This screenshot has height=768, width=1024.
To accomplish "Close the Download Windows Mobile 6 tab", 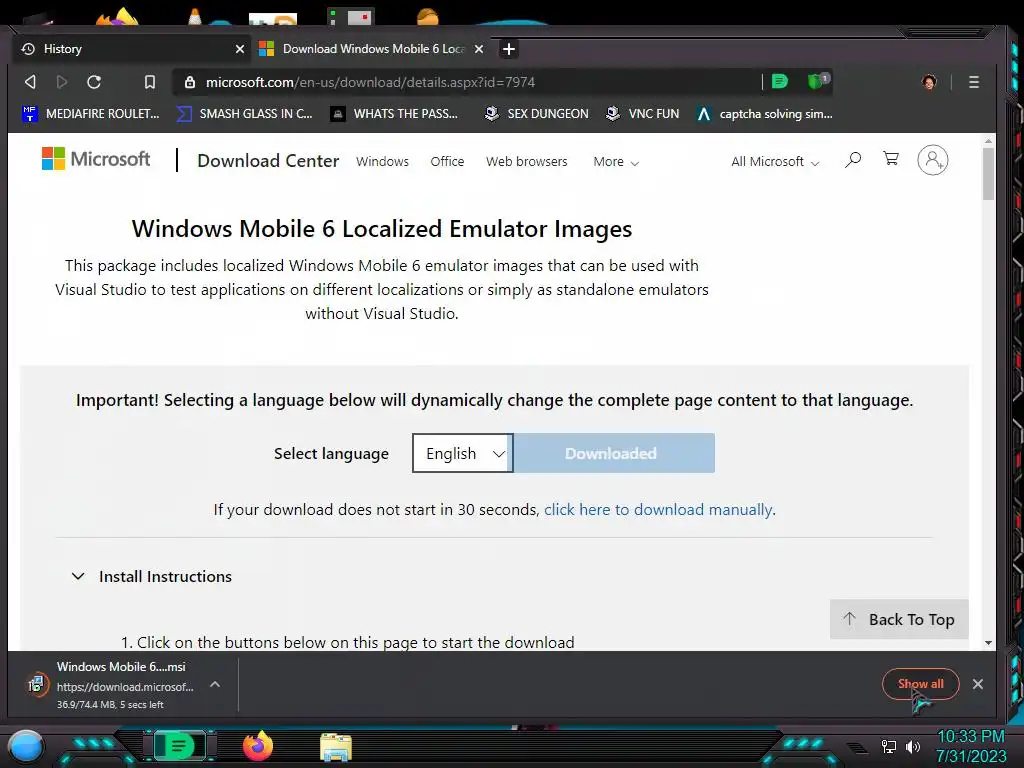I will pyautogui.click(x=479, y=49).
